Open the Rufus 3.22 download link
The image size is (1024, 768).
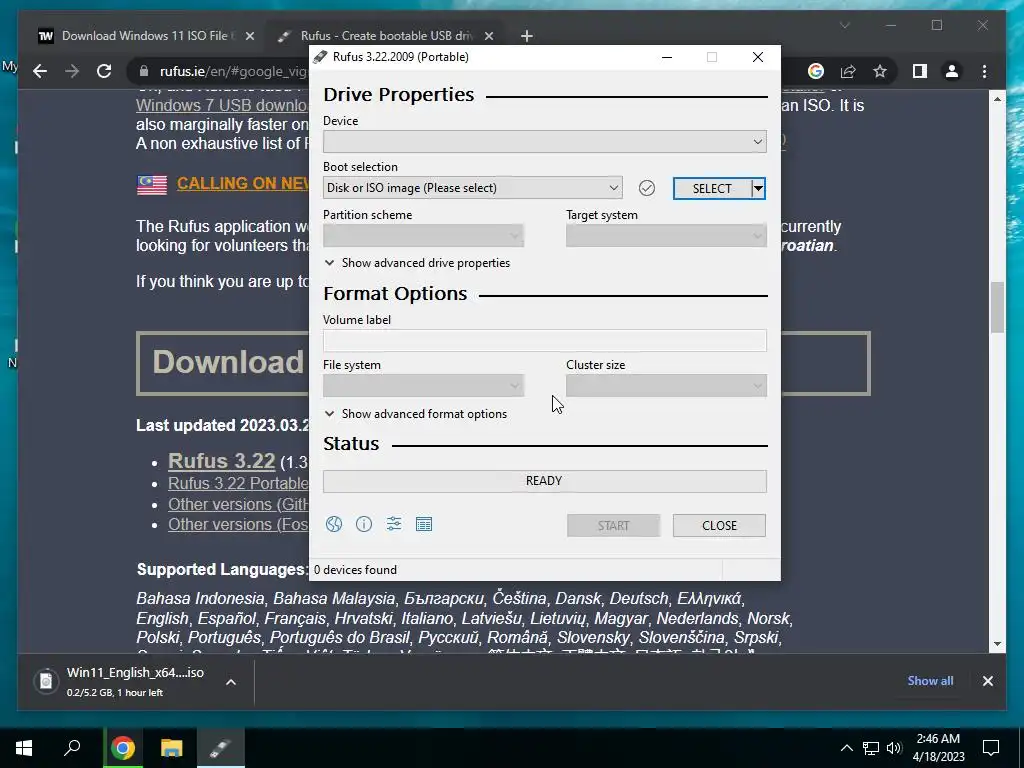click(221, 461)
